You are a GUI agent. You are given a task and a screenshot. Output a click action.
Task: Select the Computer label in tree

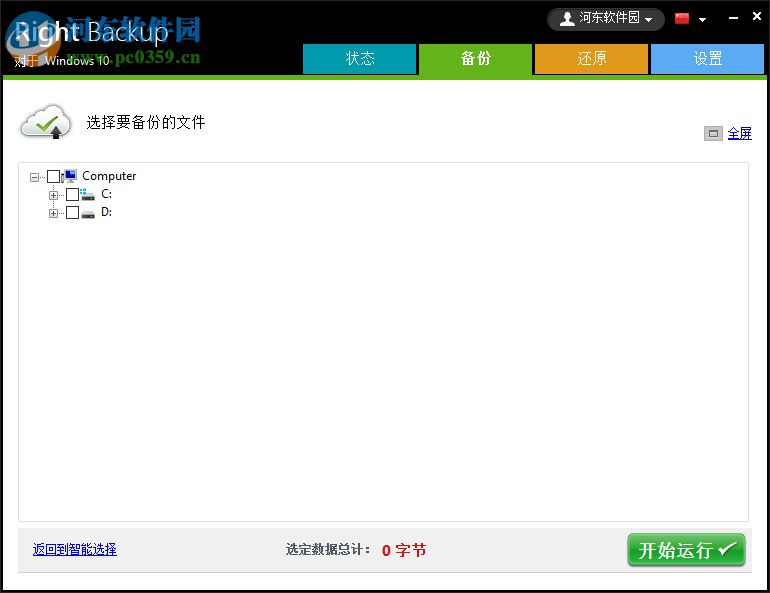[109, 176]
